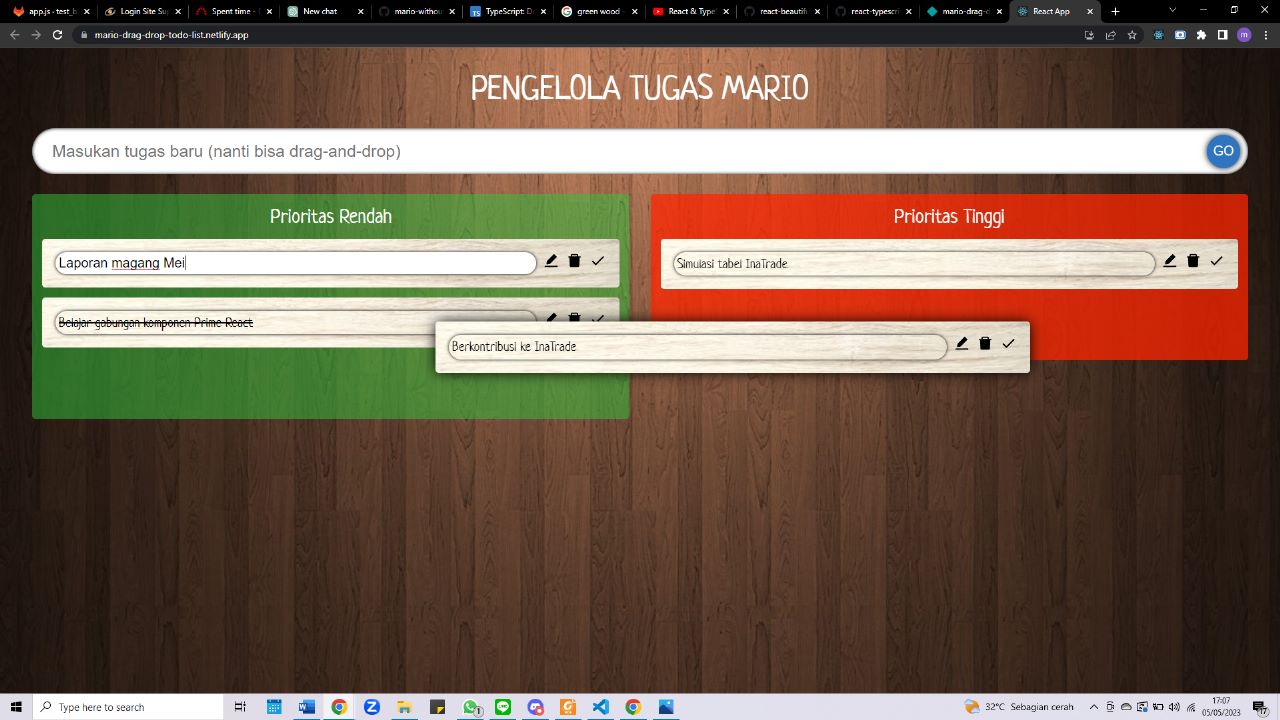Open the Extensions puzzle menu

click(x=1201, y=34)
